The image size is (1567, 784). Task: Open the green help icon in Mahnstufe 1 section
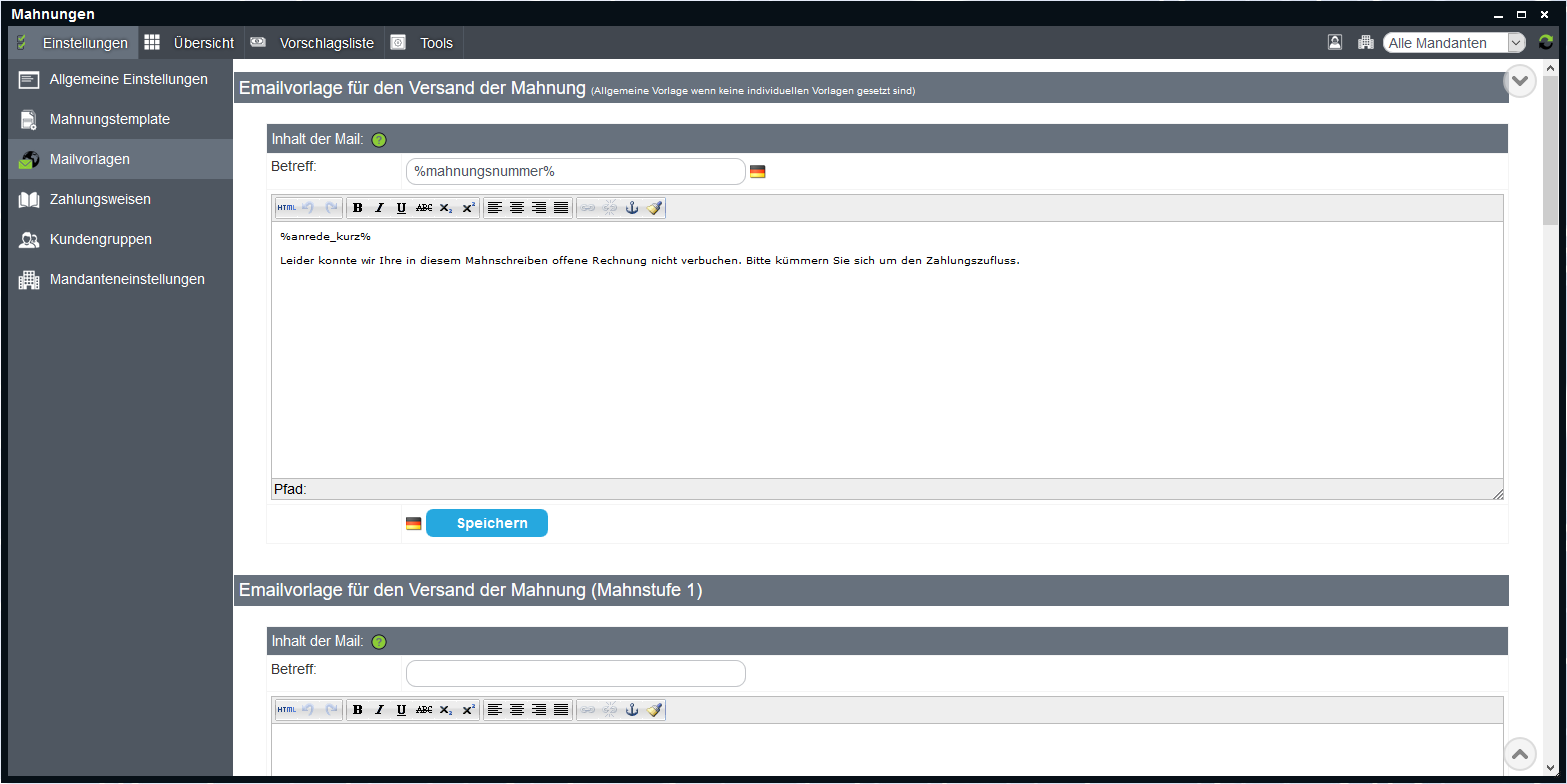(x=379, y=642)
